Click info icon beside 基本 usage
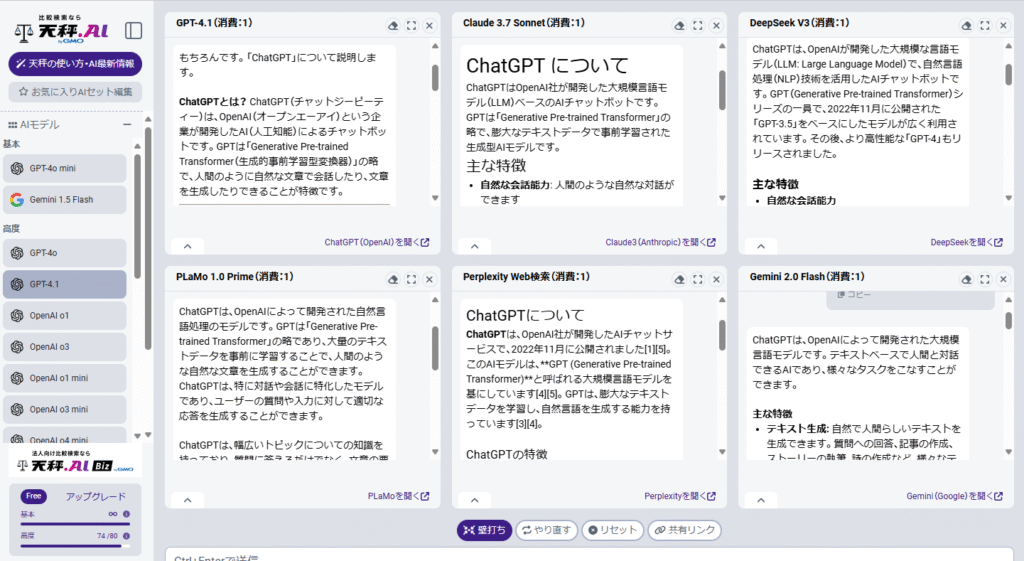 127,515
